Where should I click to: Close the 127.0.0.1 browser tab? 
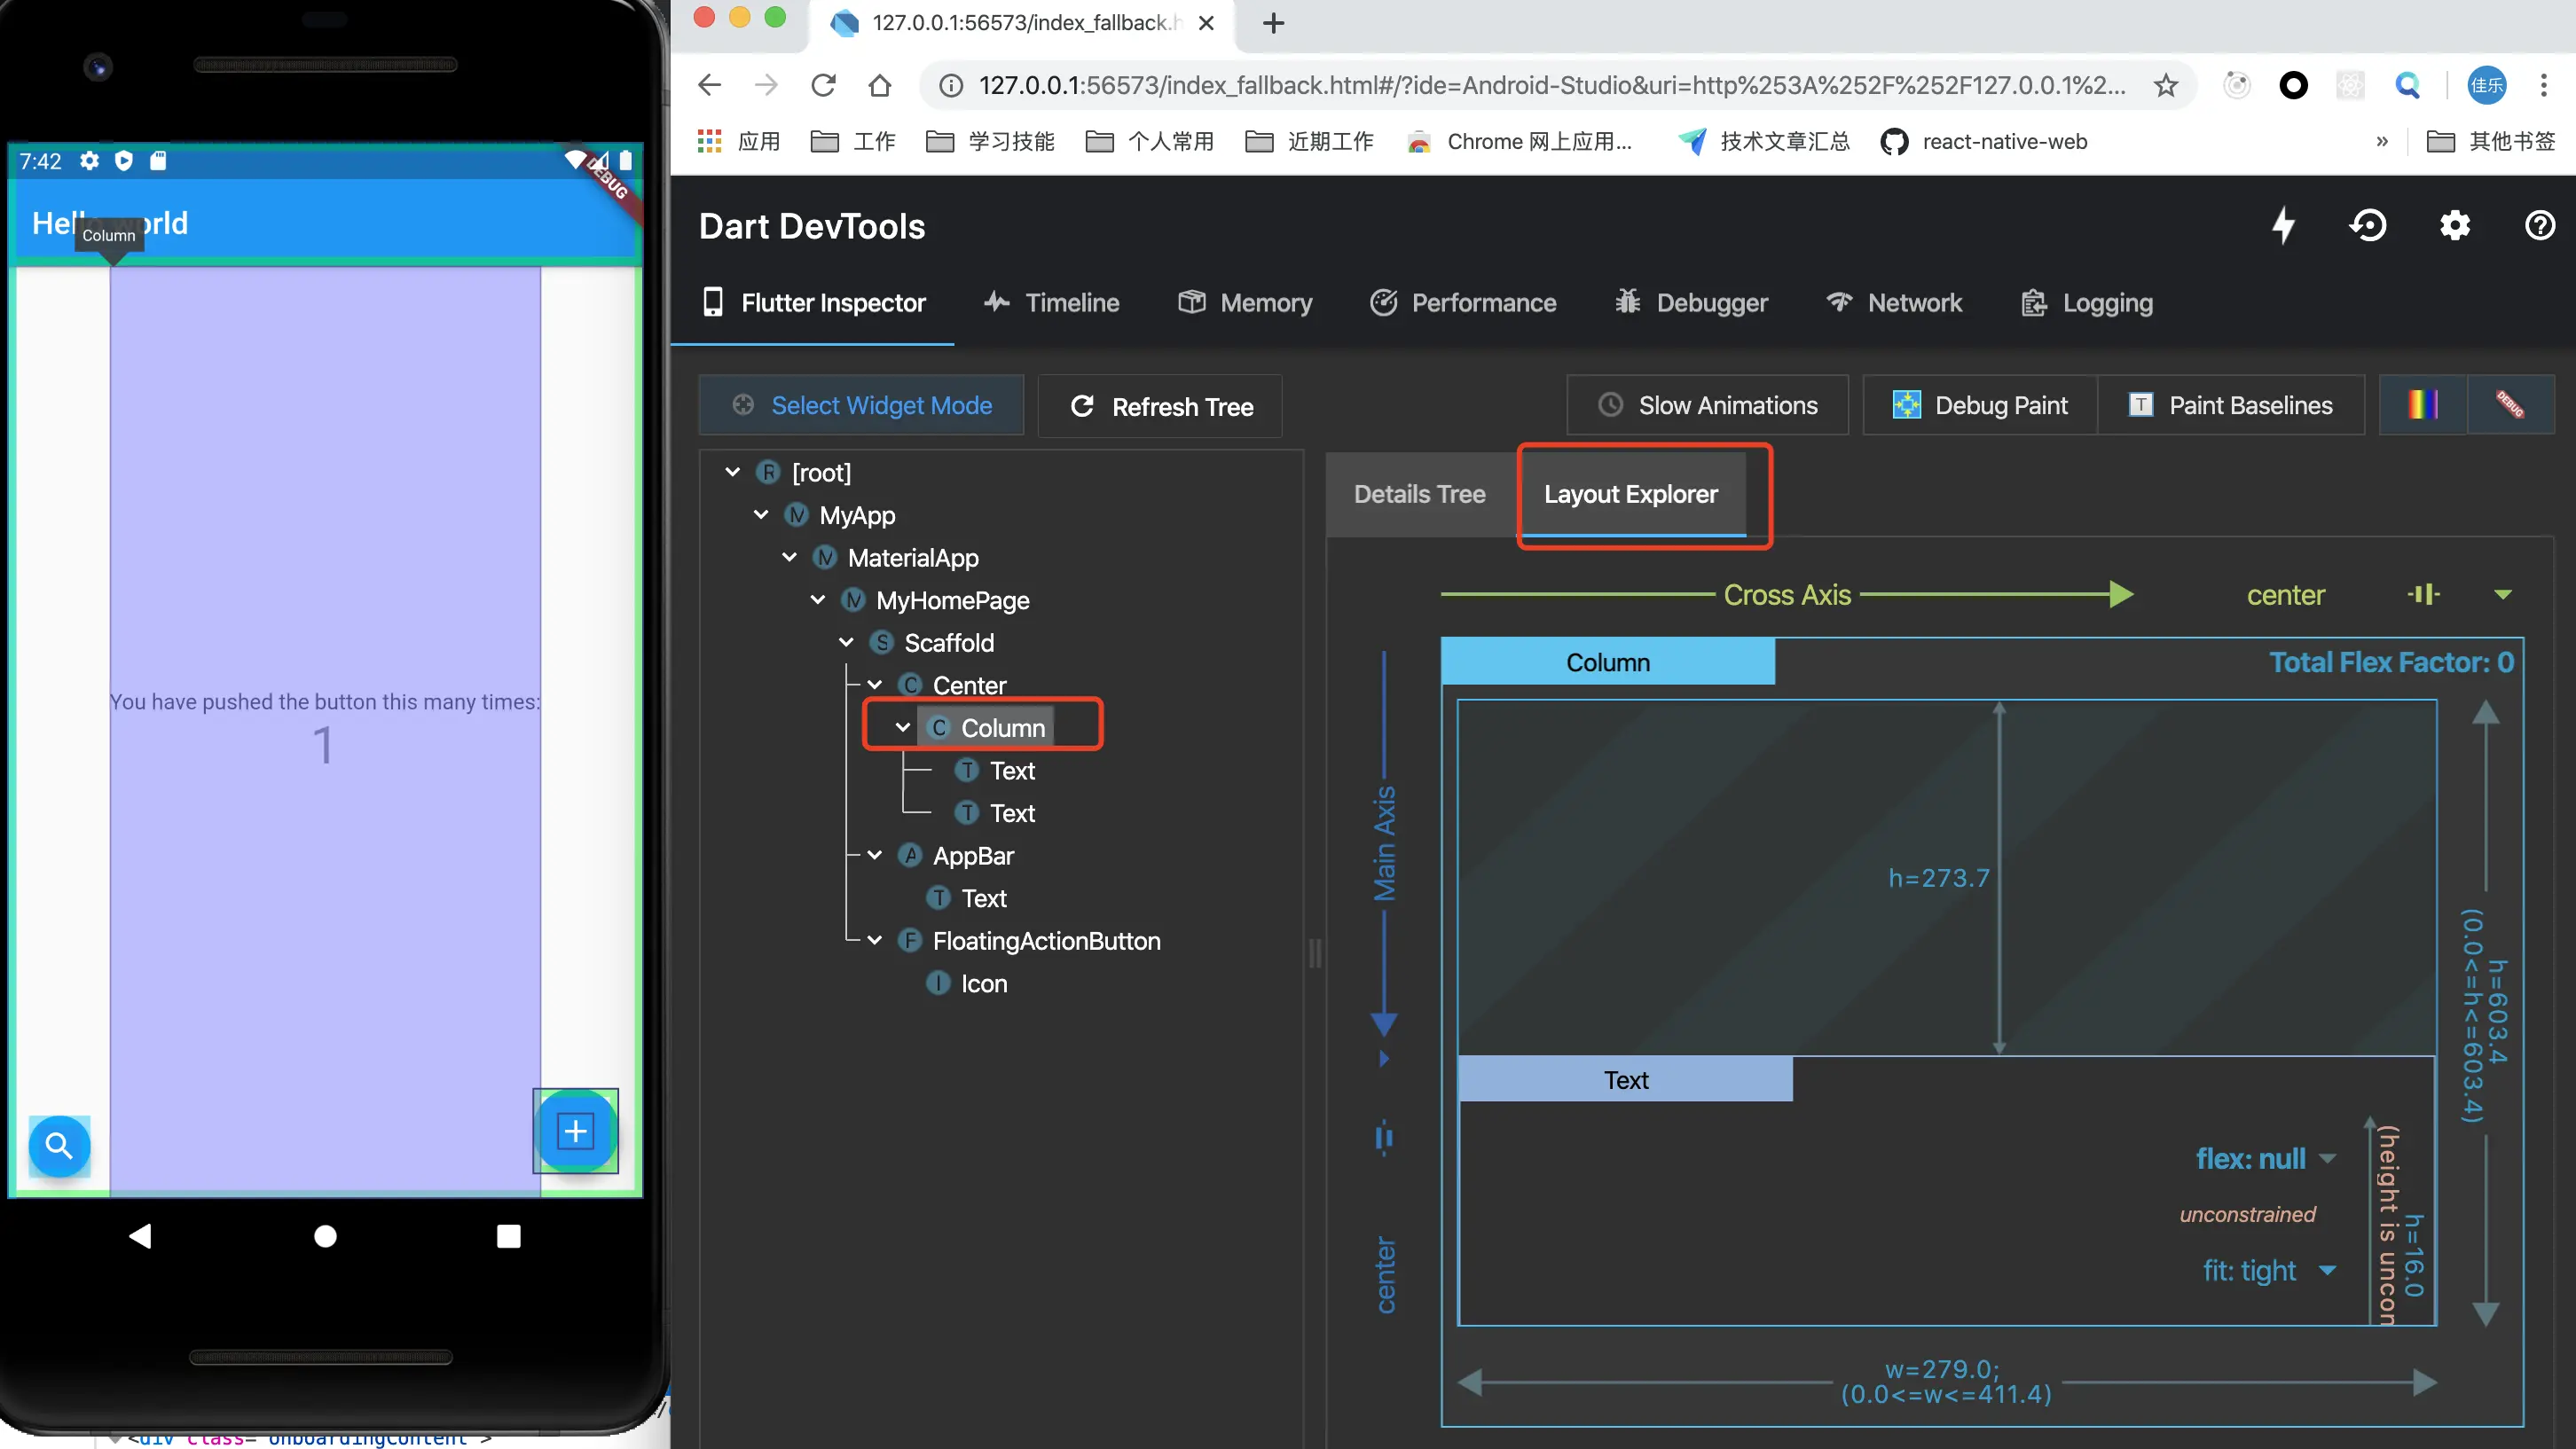(1207, 23)
